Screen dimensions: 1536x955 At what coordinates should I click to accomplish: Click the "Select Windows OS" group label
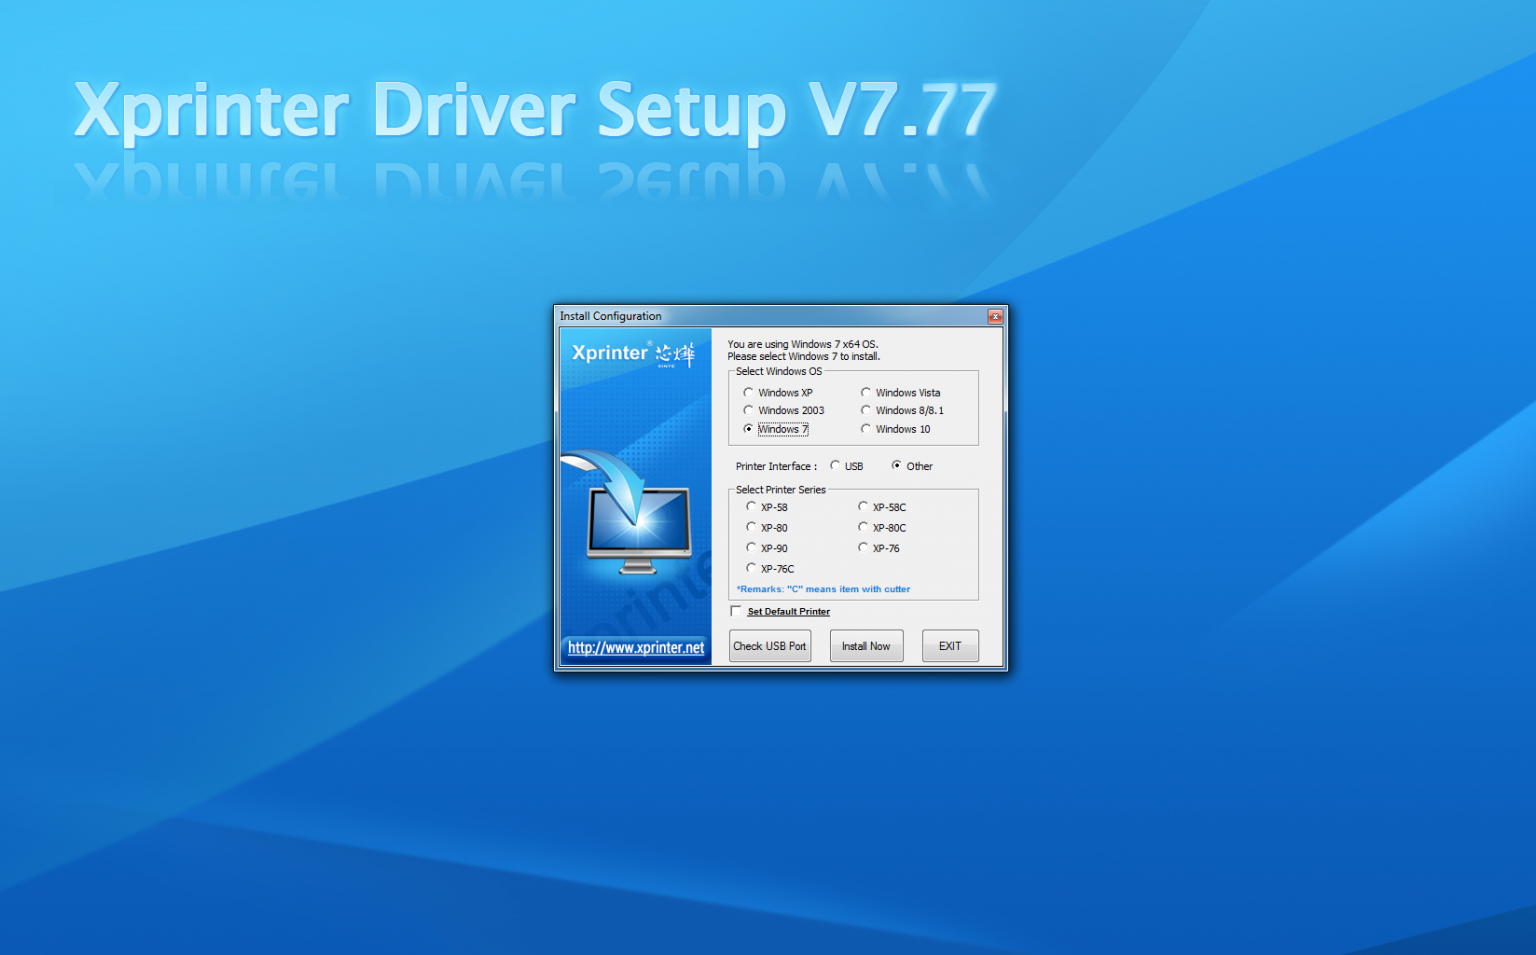pos(779,371)
